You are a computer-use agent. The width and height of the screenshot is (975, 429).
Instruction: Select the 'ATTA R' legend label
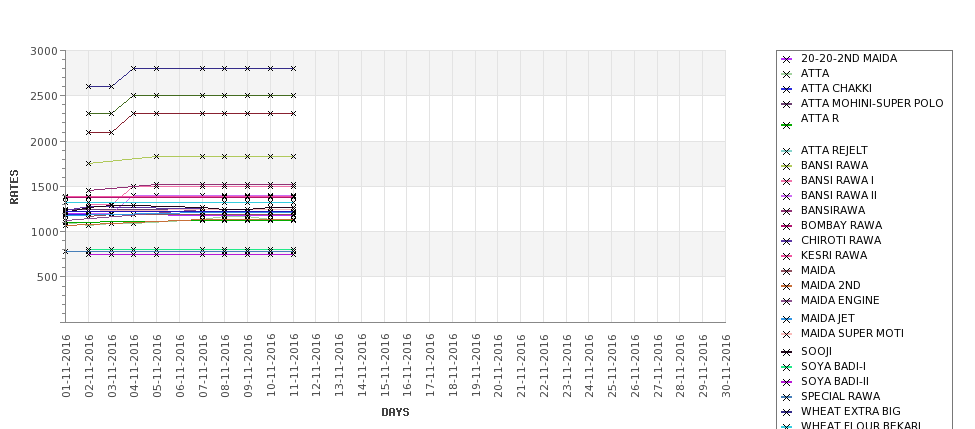coord(820,118)
